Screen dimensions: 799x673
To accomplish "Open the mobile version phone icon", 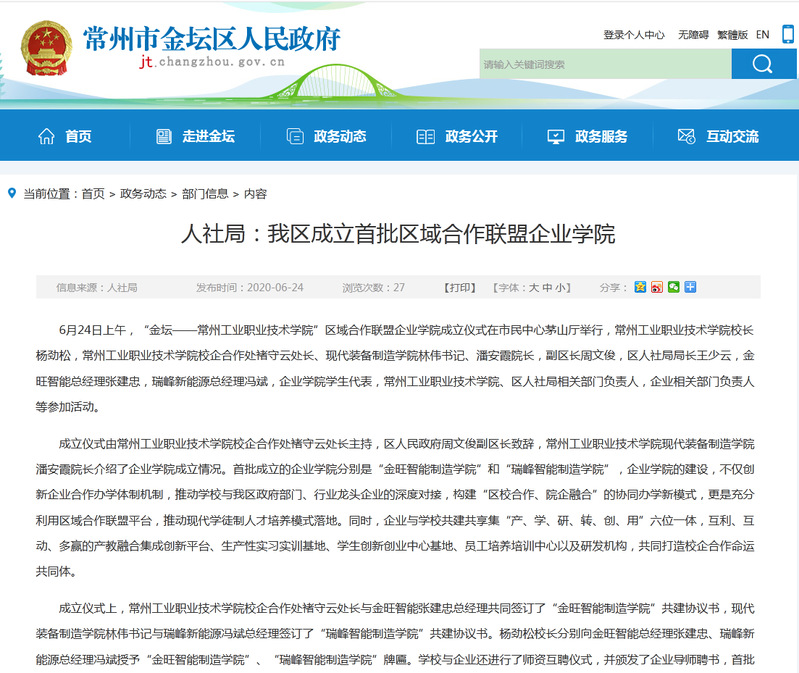I will click(788, 34).
